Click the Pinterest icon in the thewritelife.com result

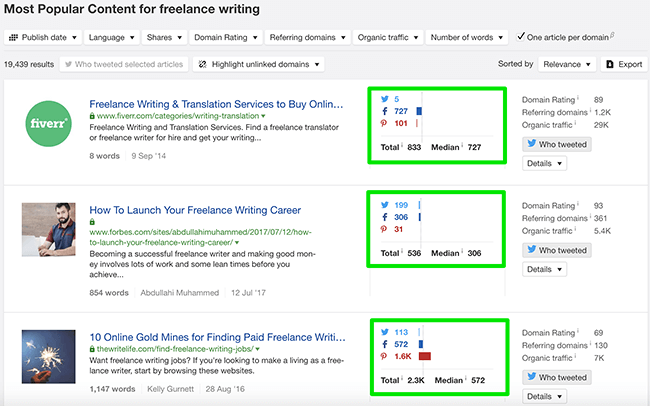tap(385, 356)
